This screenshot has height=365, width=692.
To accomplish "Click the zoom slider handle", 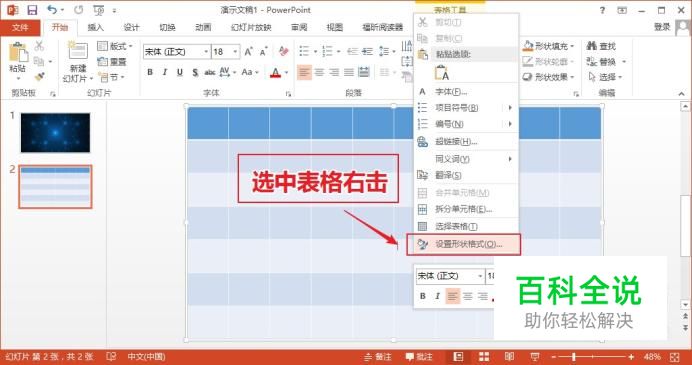I will [x=574, y=357].
